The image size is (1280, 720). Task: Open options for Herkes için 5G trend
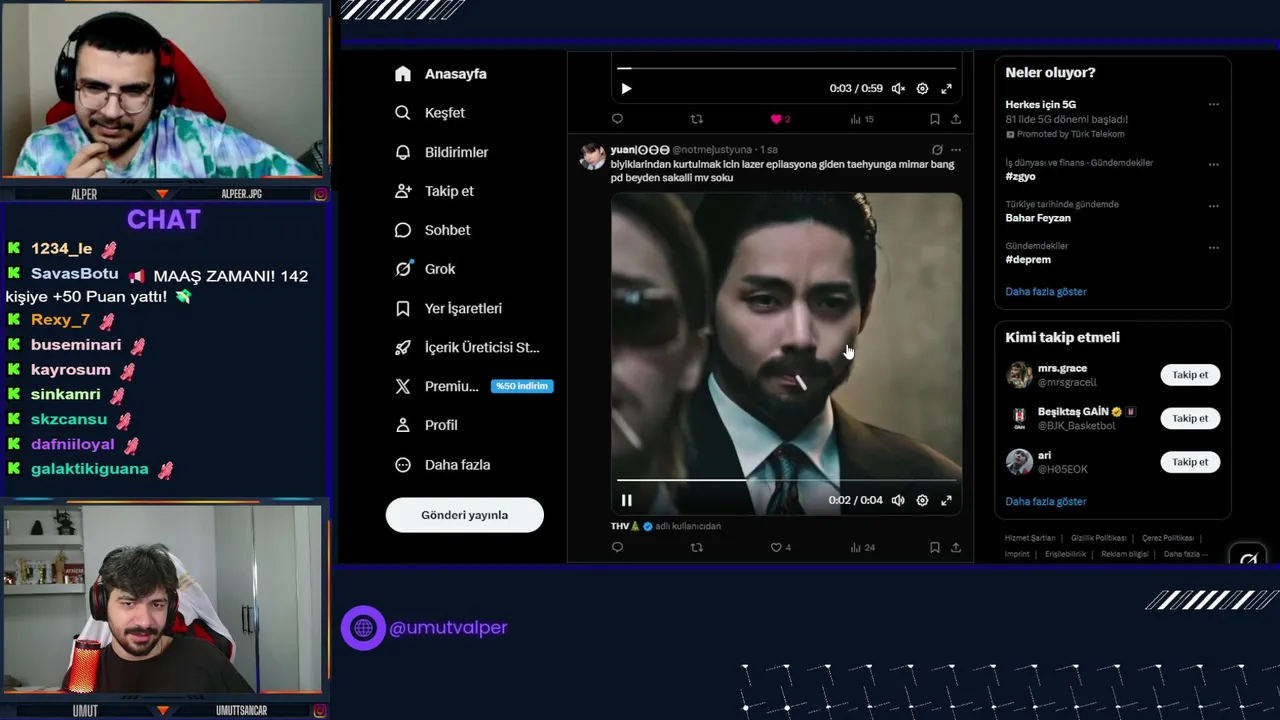coord(1213,104)
